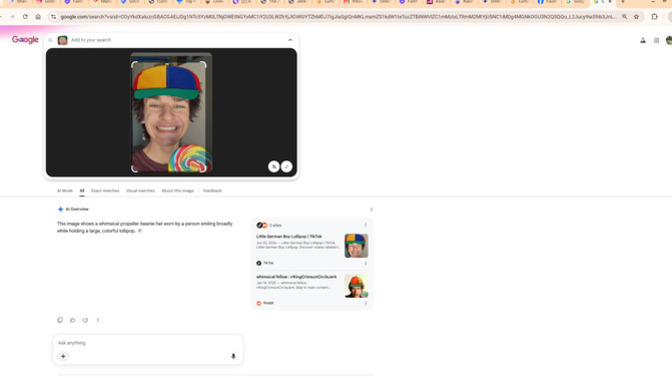The width and height of the screenshot is (672, 378).
Task: Open Google Labs flask icon
Action: point(643,40)
